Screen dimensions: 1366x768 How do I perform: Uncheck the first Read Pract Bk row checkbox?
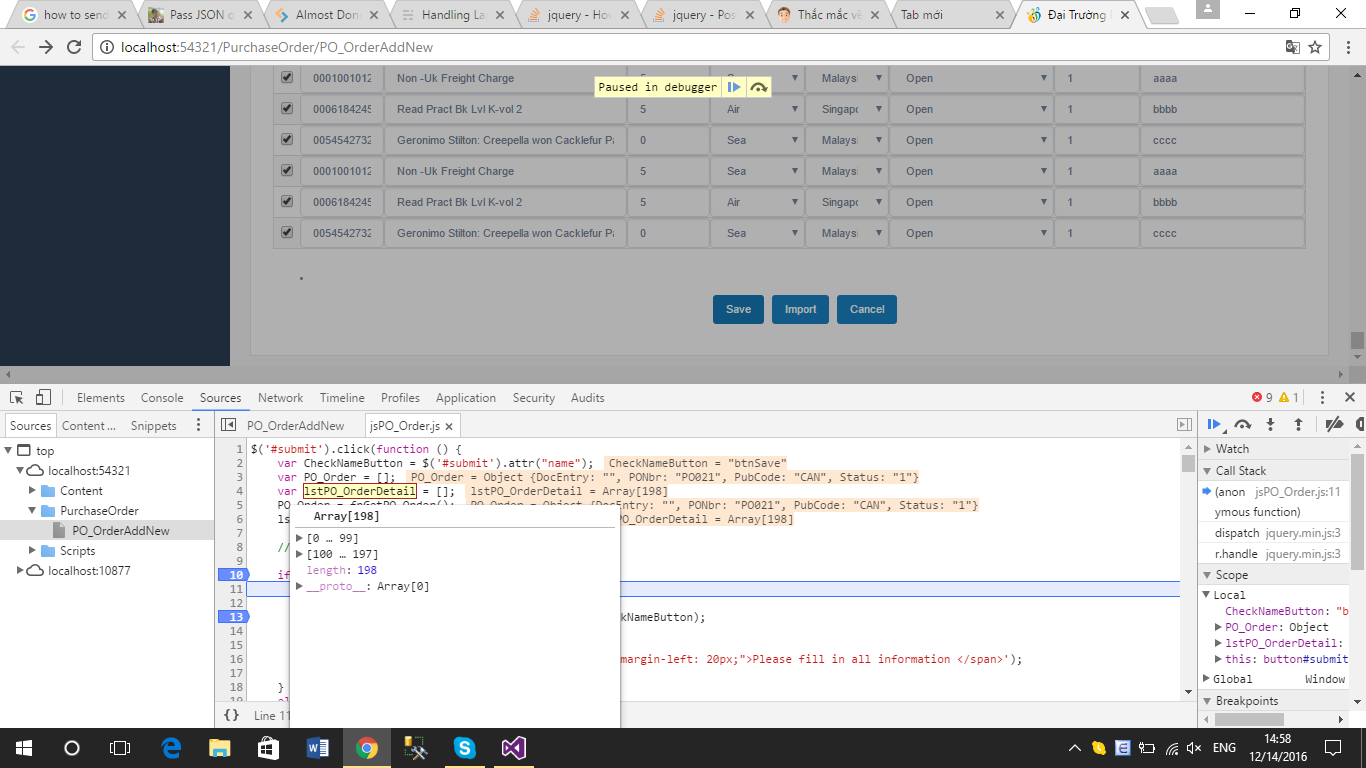click(x=287, y=109)
